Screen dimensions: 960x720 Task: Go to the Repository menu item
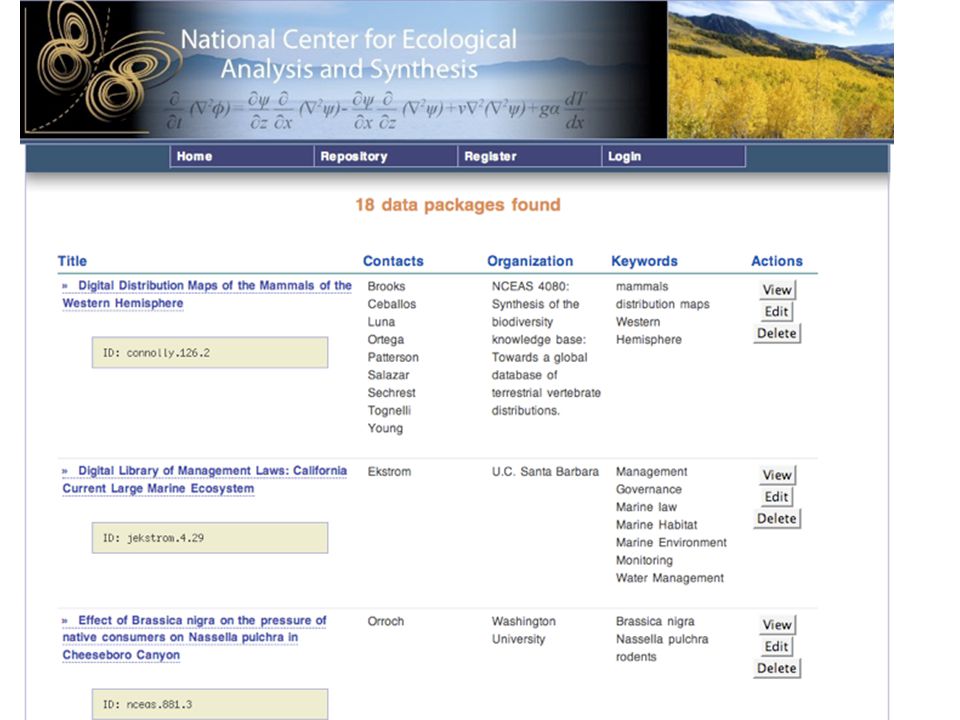pos(386,156)
